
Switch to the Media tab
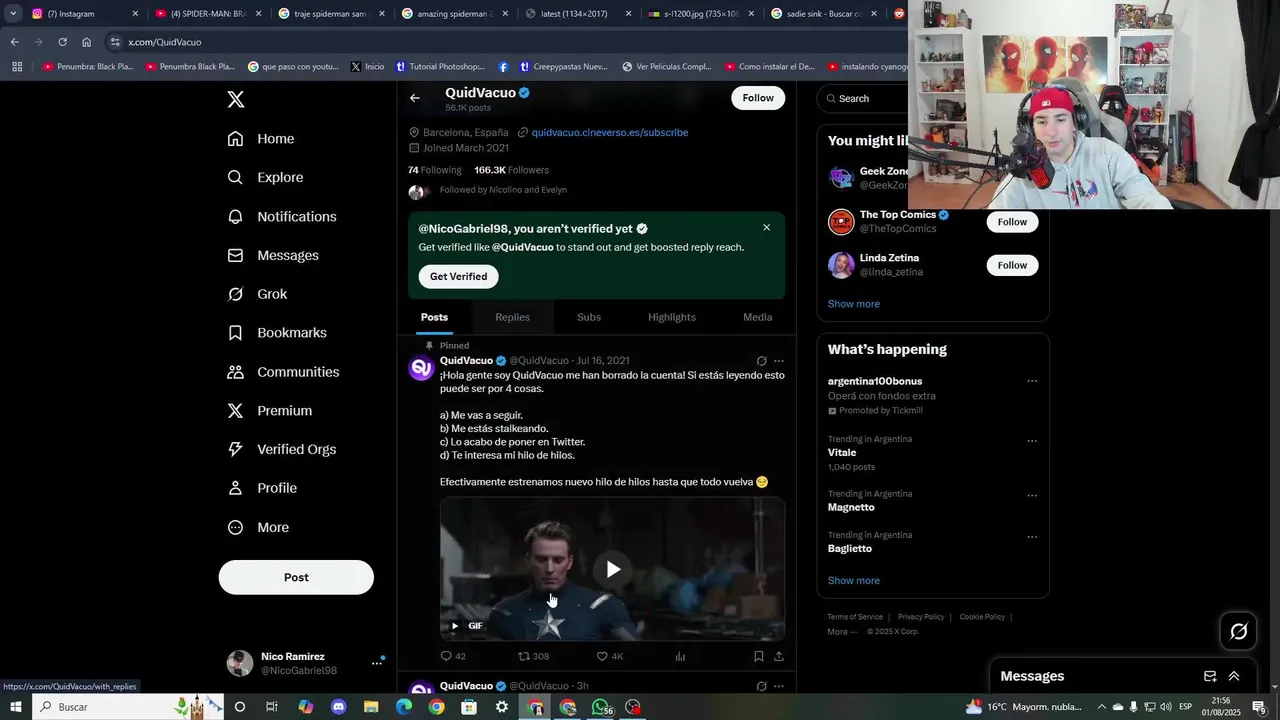click(757, 317)
